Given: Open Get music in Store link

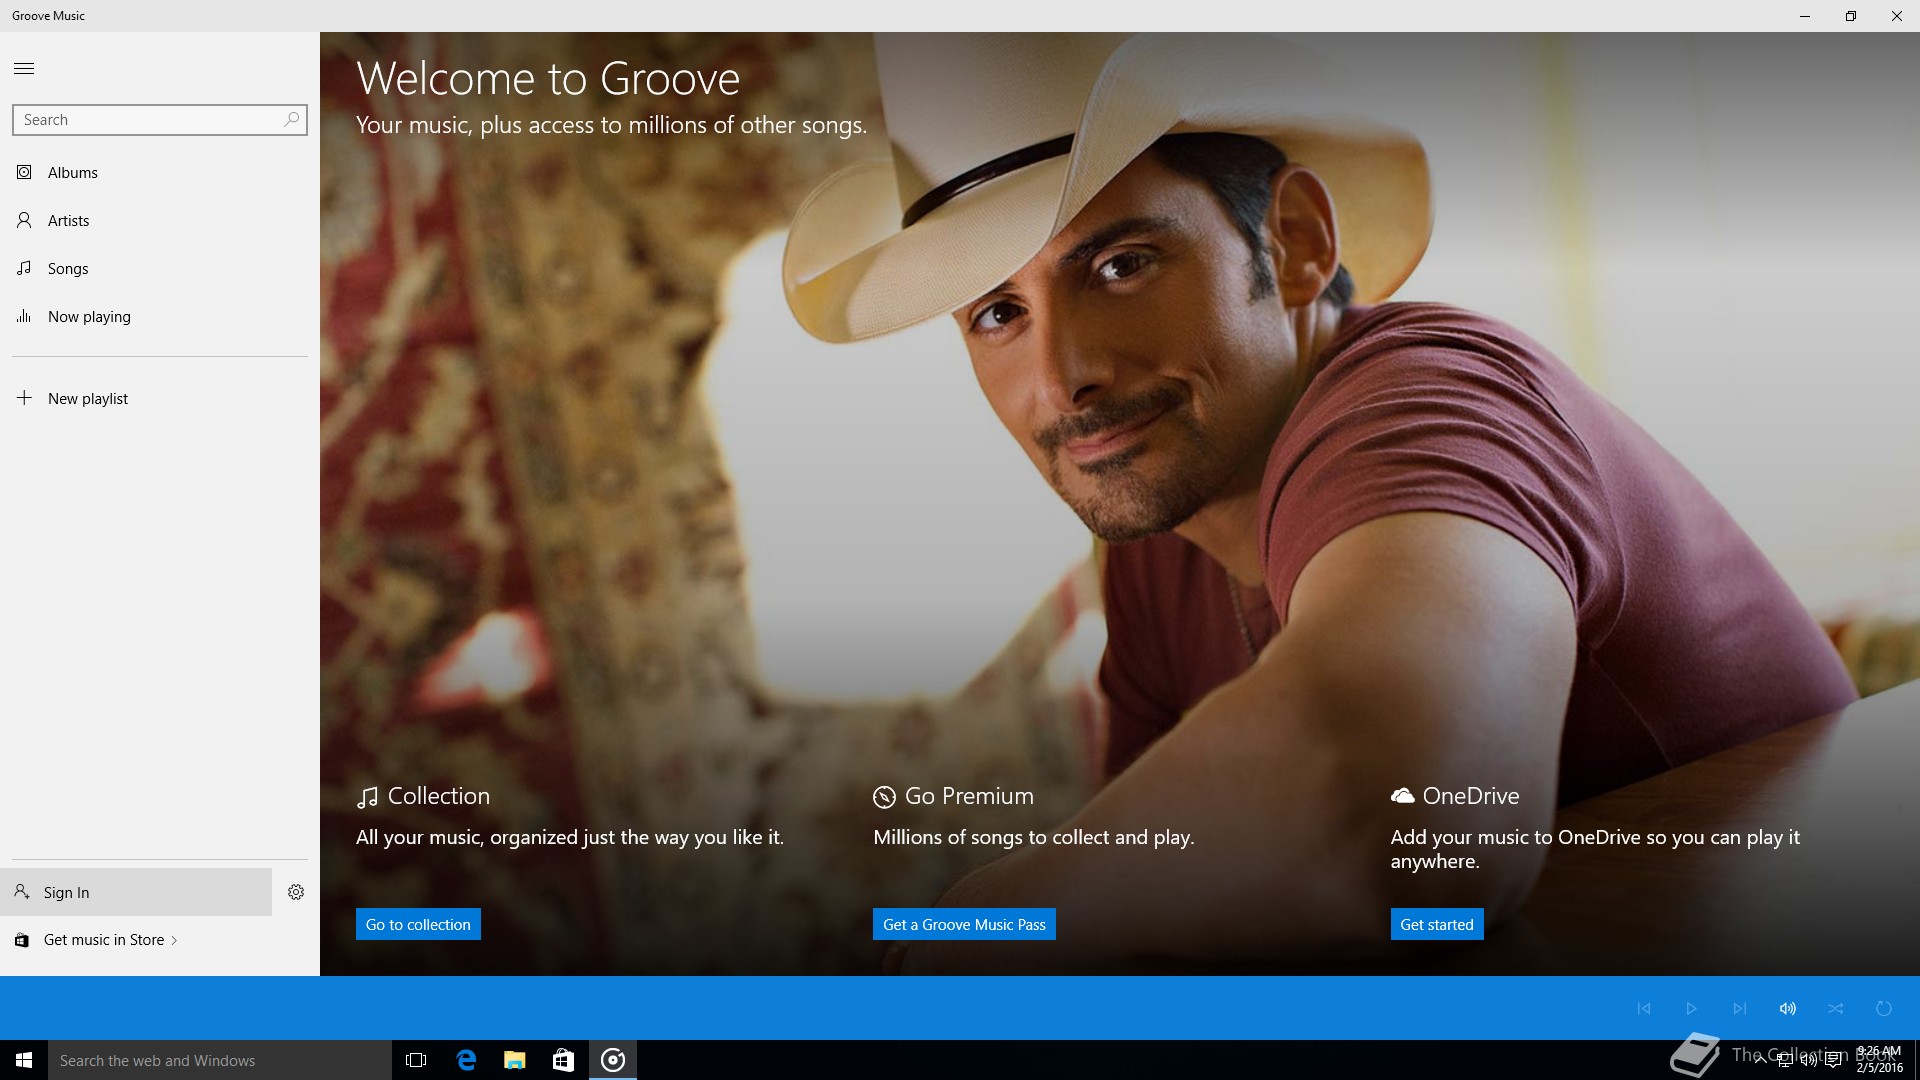Looking at the screenshot, I should (x=104, y=940).
